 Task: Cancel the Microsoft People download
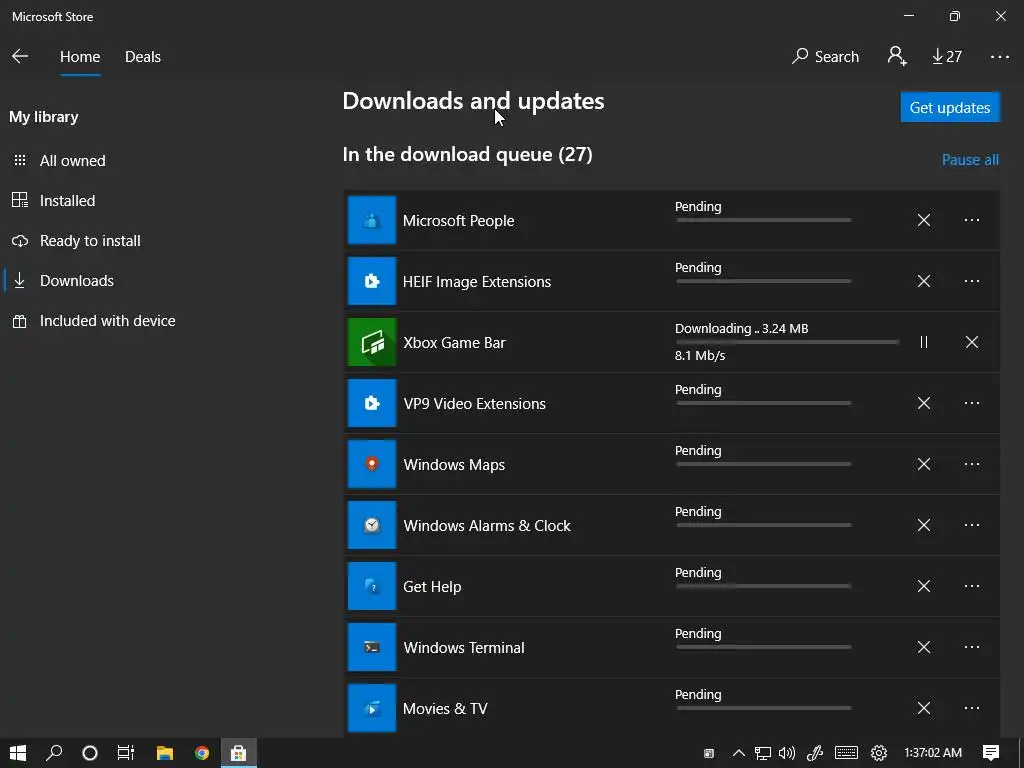pyautogui.click(x=923, y=220)
